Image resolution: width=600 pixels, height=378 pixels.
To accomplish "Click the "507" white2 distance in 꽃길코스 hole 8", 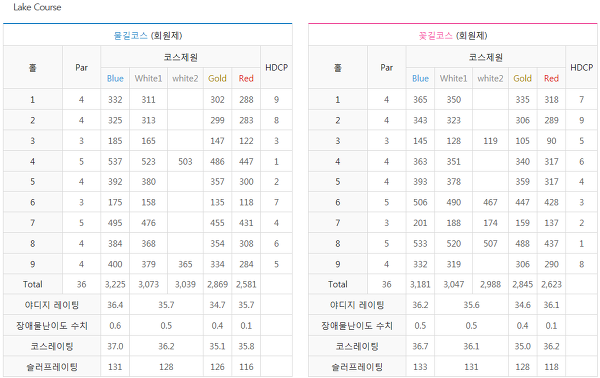I will click(490, 244).
